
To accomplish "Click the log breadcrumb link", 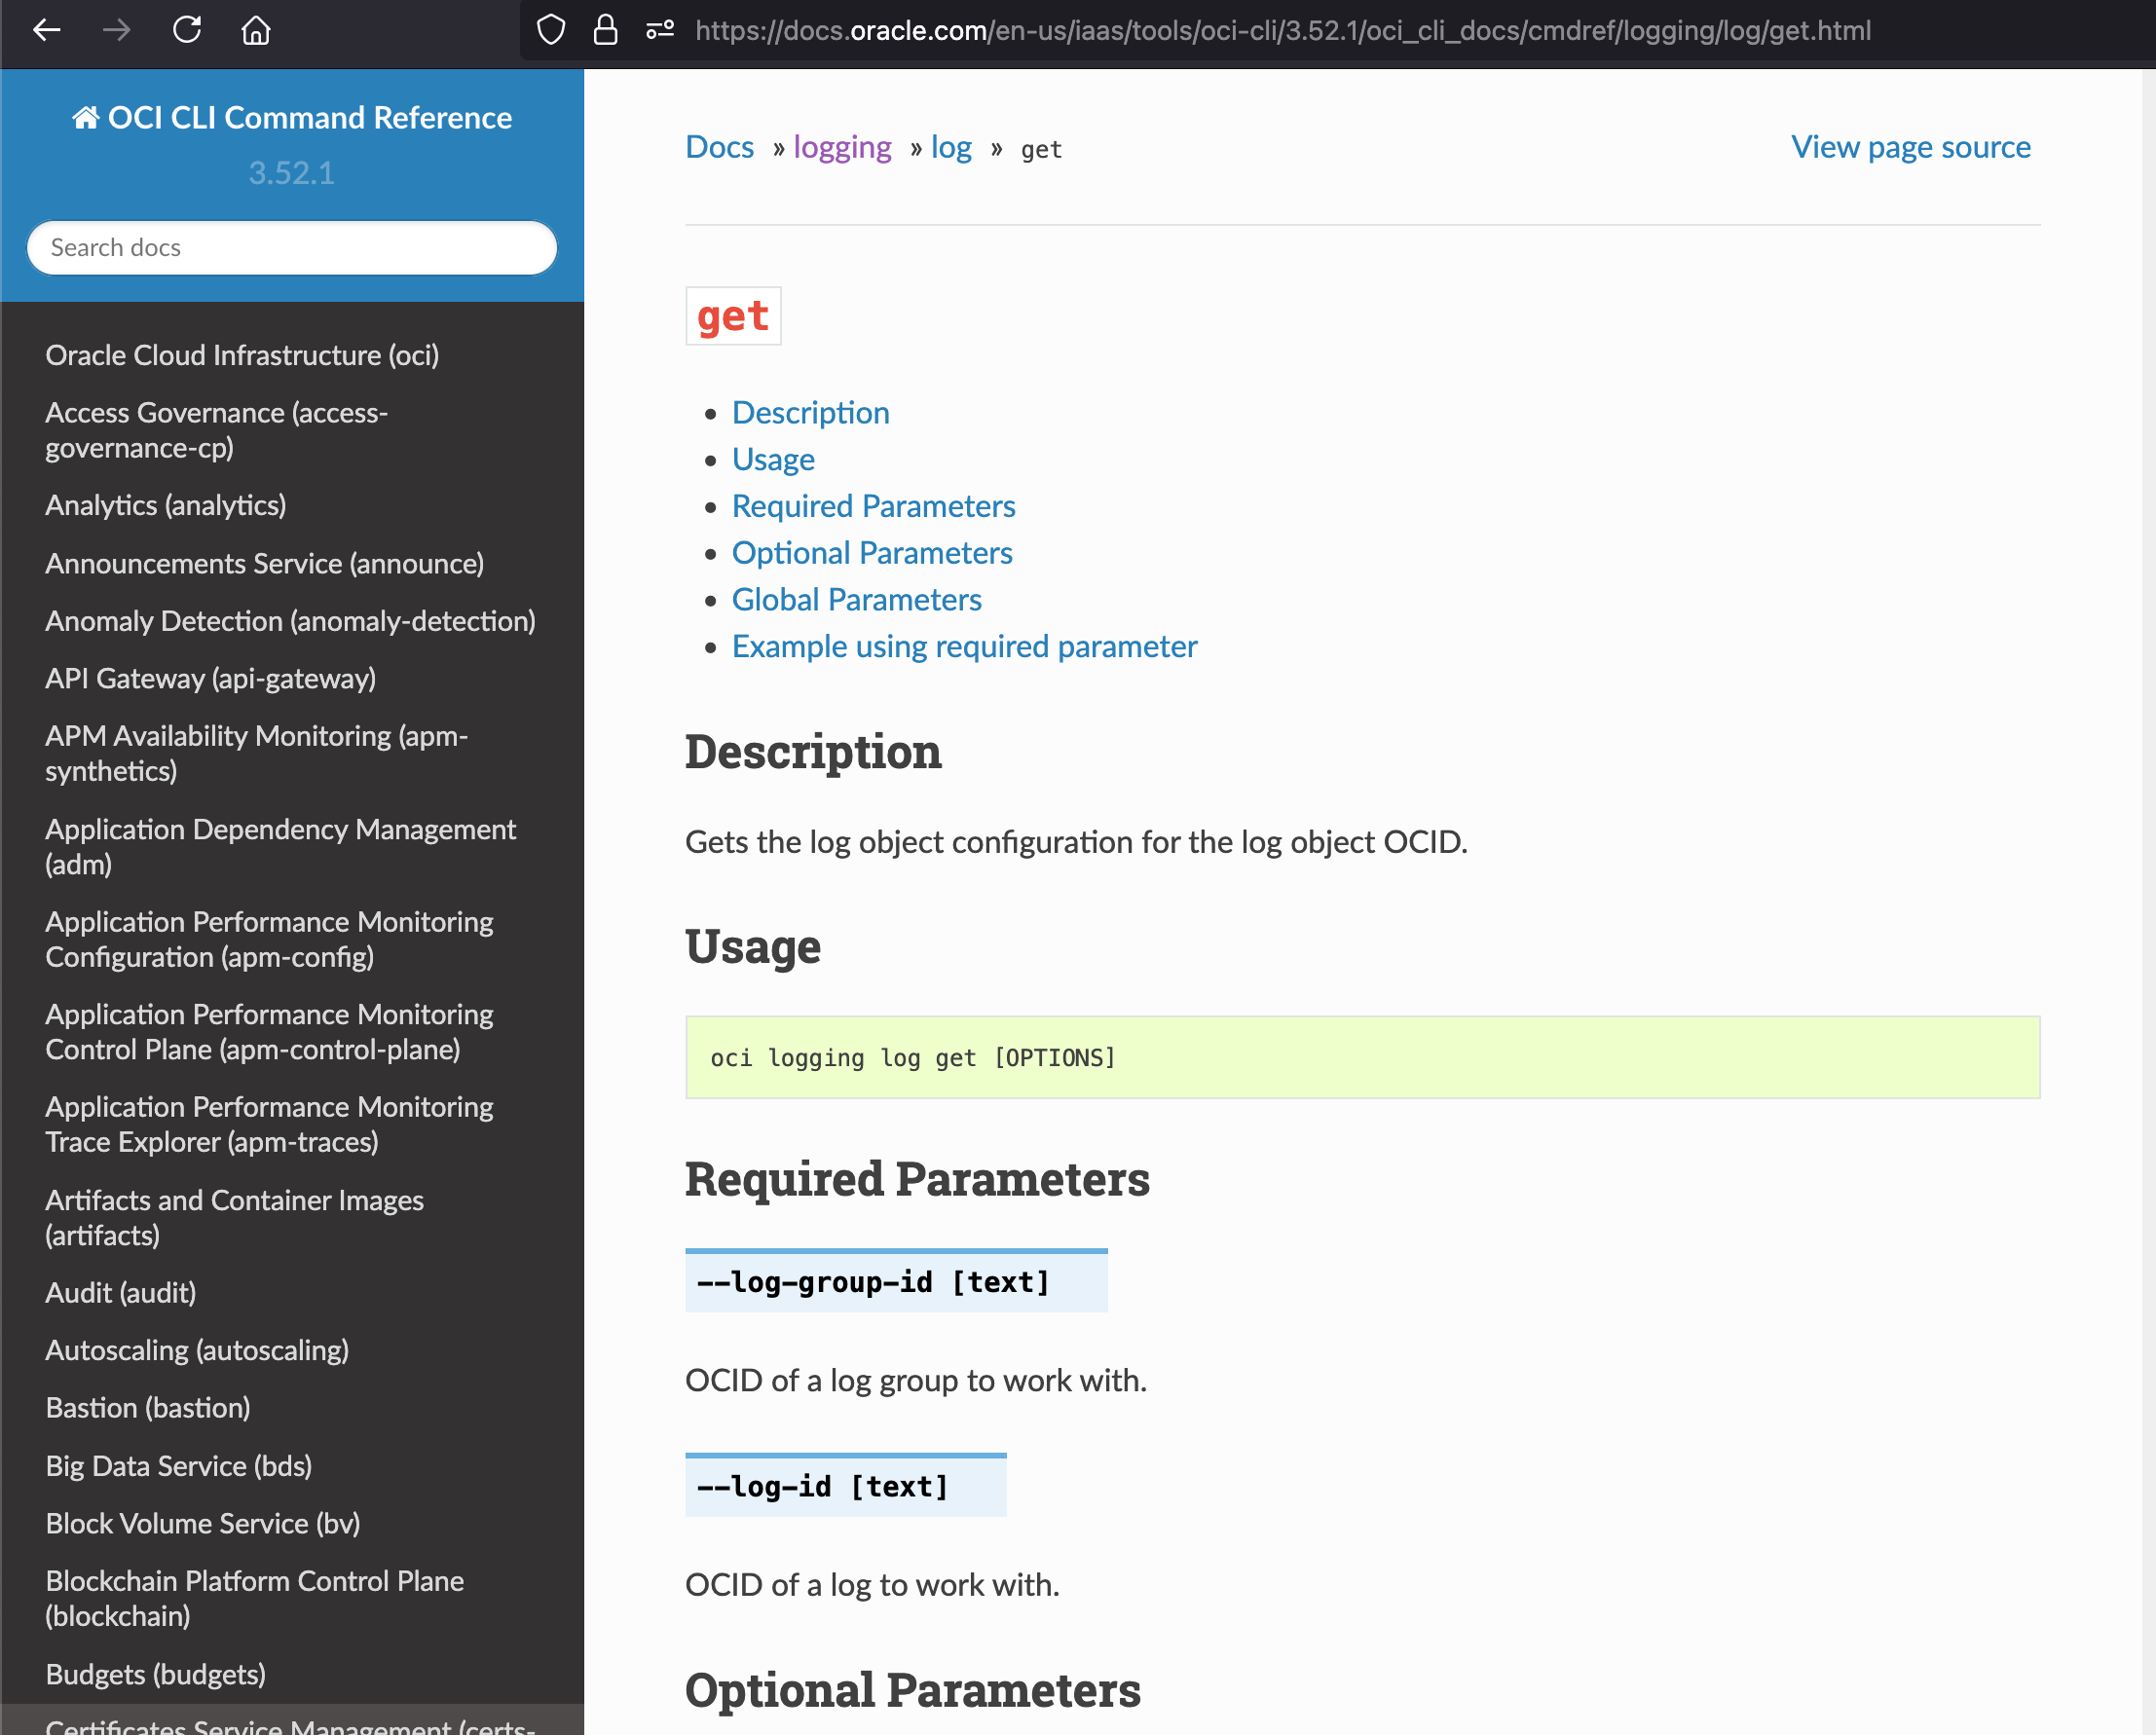I will pos(951,147).
